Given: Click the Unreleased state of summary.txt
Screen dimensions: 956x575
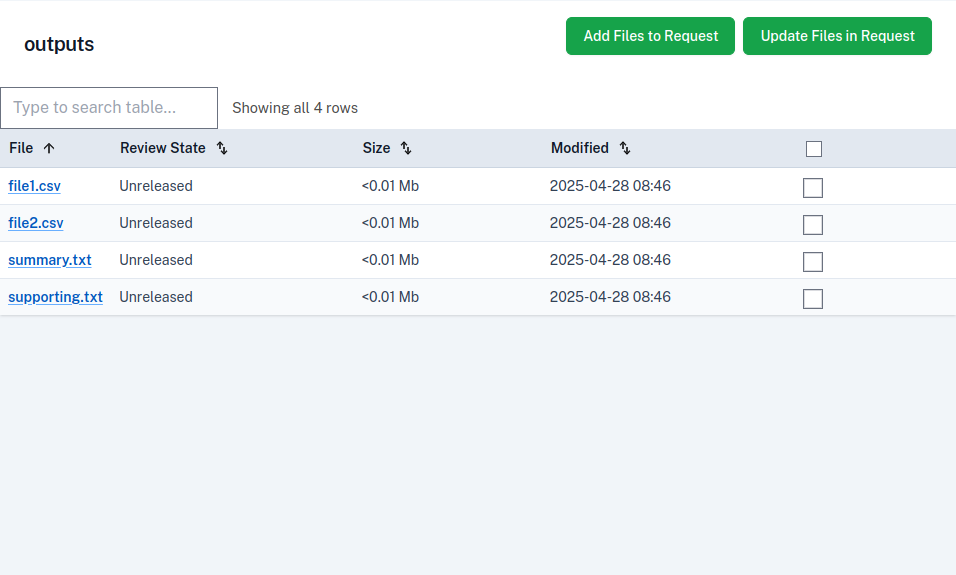Looking at the screenshot, I should pyautogui.click(x=156, y=260).
